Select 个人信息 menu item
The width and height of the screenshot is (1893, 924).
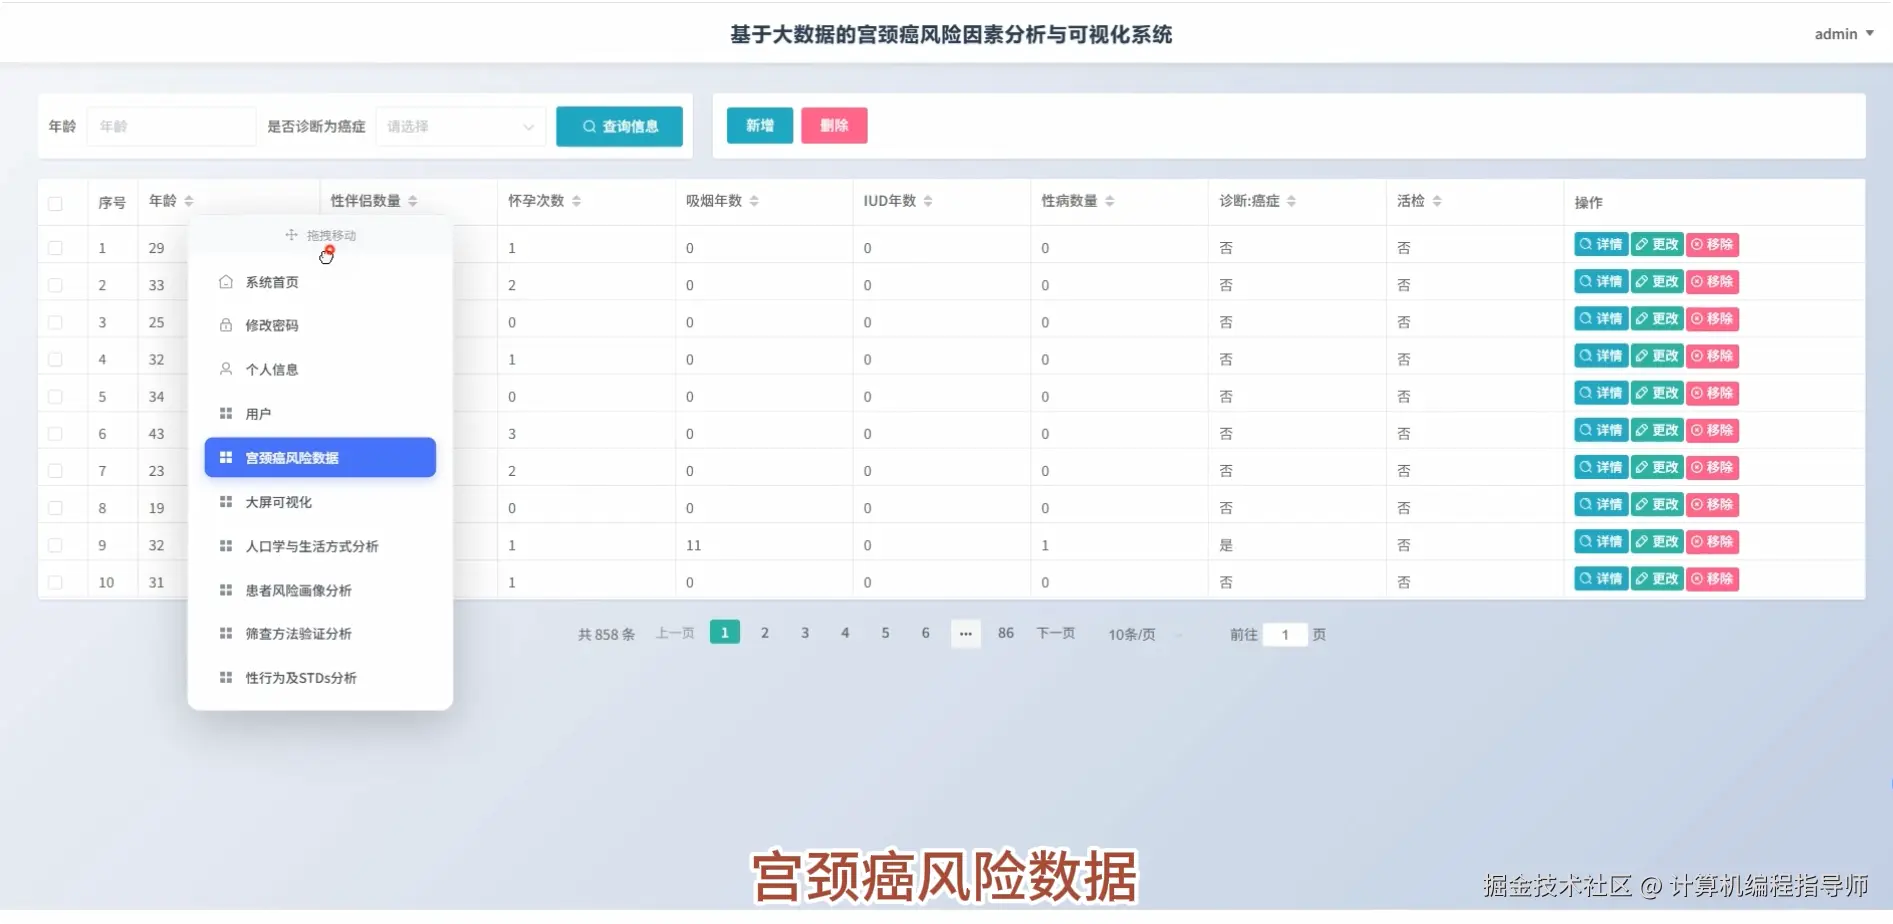coord(320,369)
